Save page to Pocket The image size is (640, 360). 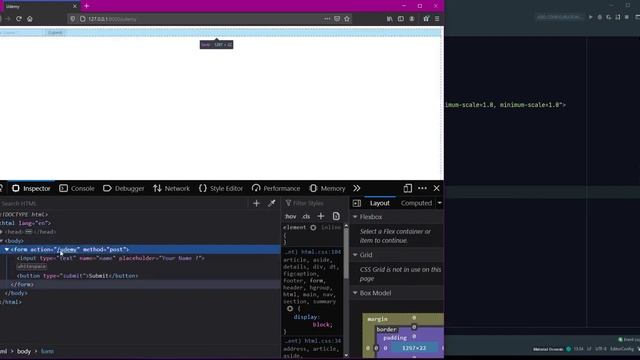[x=337, y=19]
